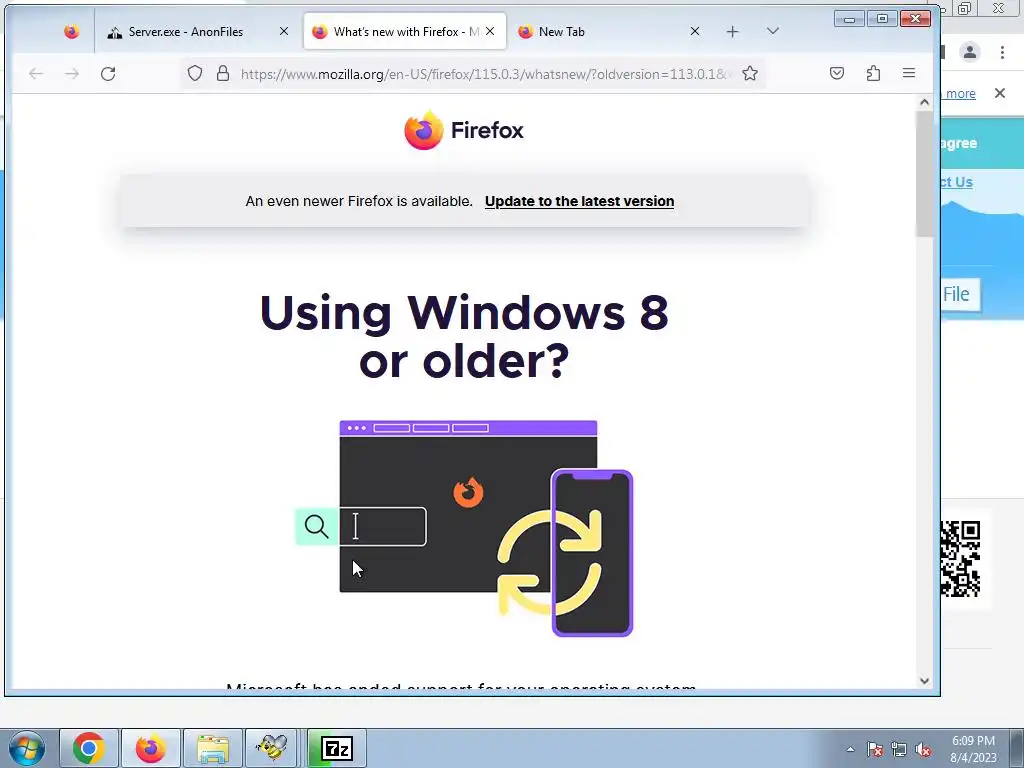Click the 'File' button in Chrome window

coord(960,295)
